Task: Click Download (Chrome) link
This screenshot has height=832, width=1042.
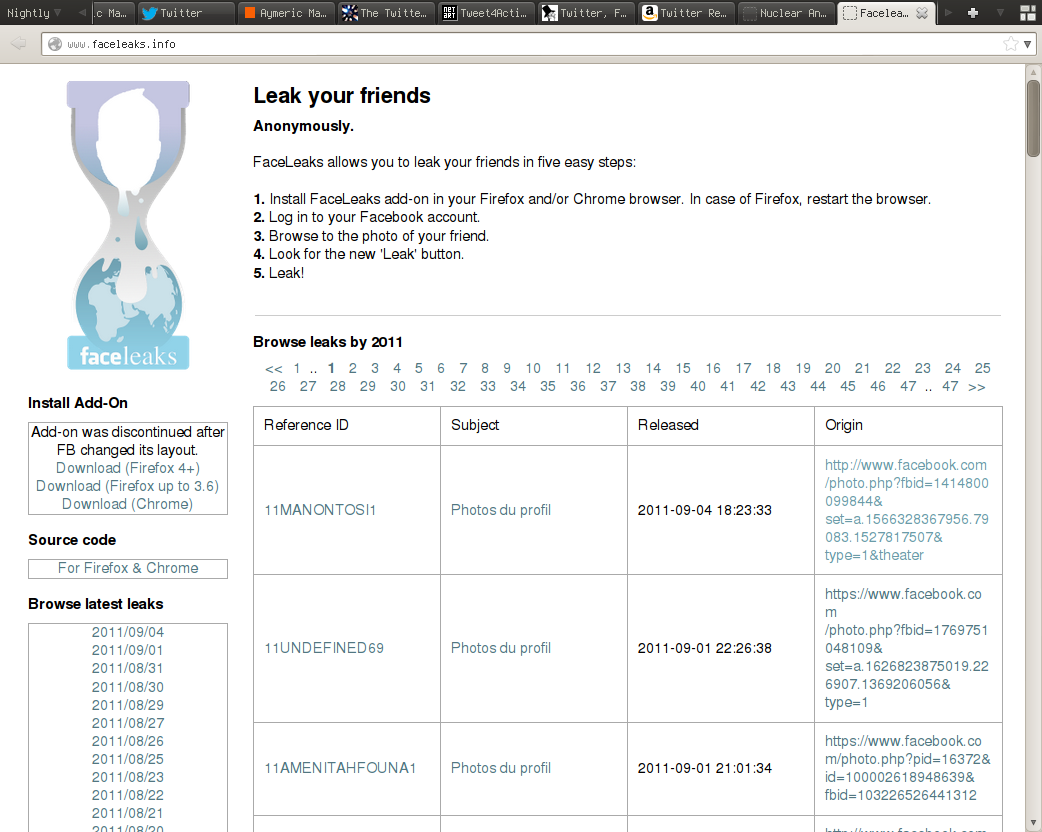Action: click(128, 504)
